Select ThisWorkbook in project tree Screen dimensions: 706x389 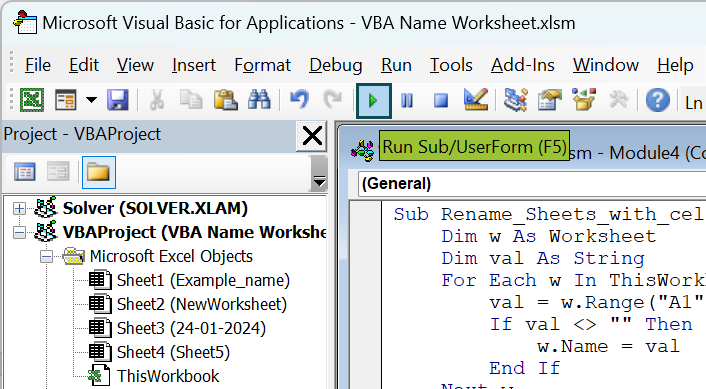tap(168, 376)
